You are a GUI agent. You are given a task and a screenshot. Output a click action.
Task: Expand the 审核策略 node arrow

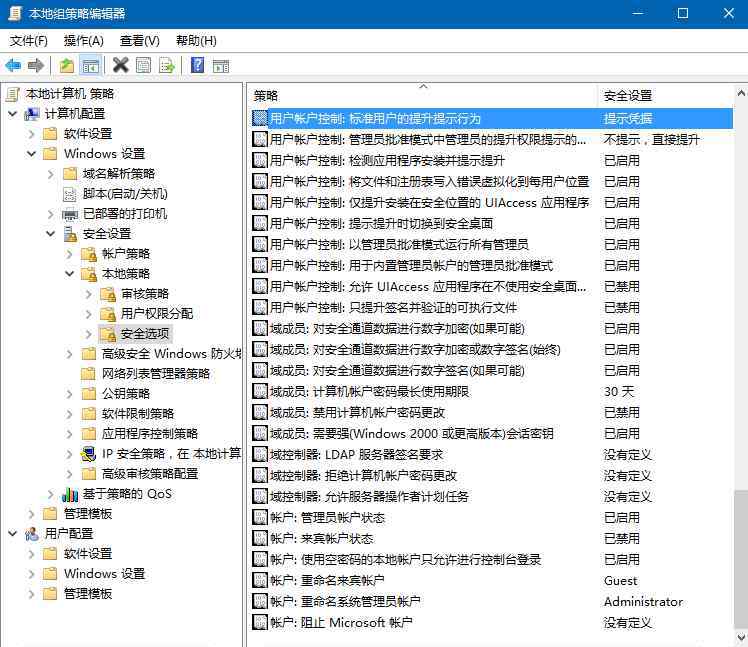click(x=89, y=294)
